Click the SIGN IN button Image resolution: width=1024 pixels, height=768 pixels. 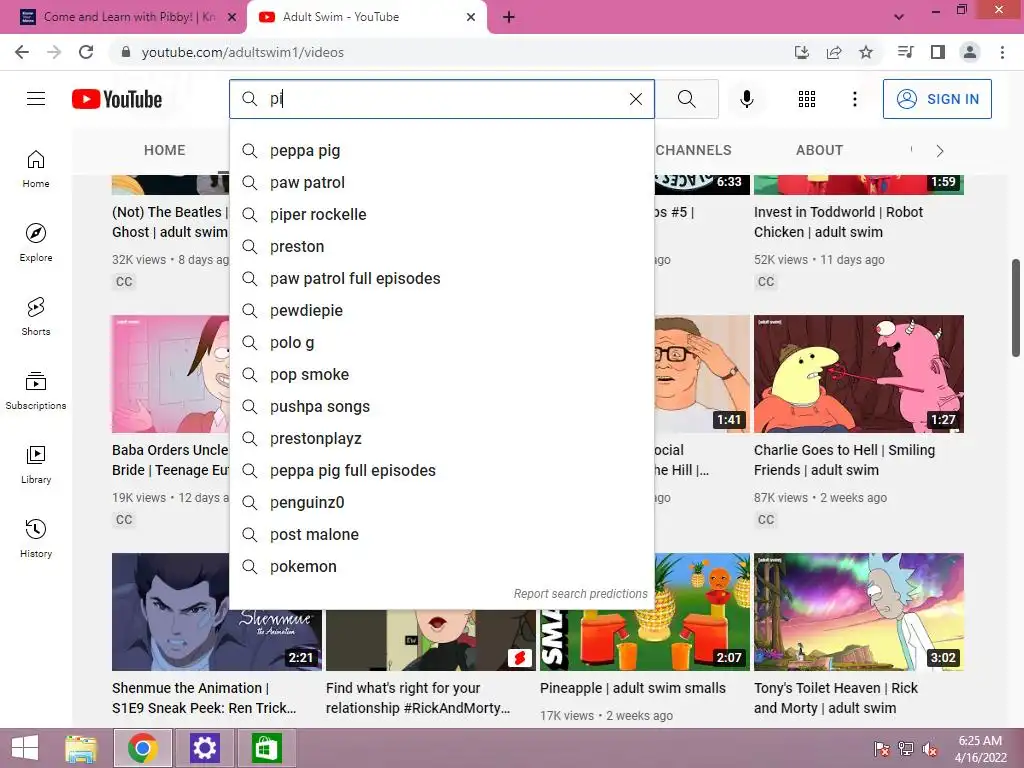coord(937,99)
